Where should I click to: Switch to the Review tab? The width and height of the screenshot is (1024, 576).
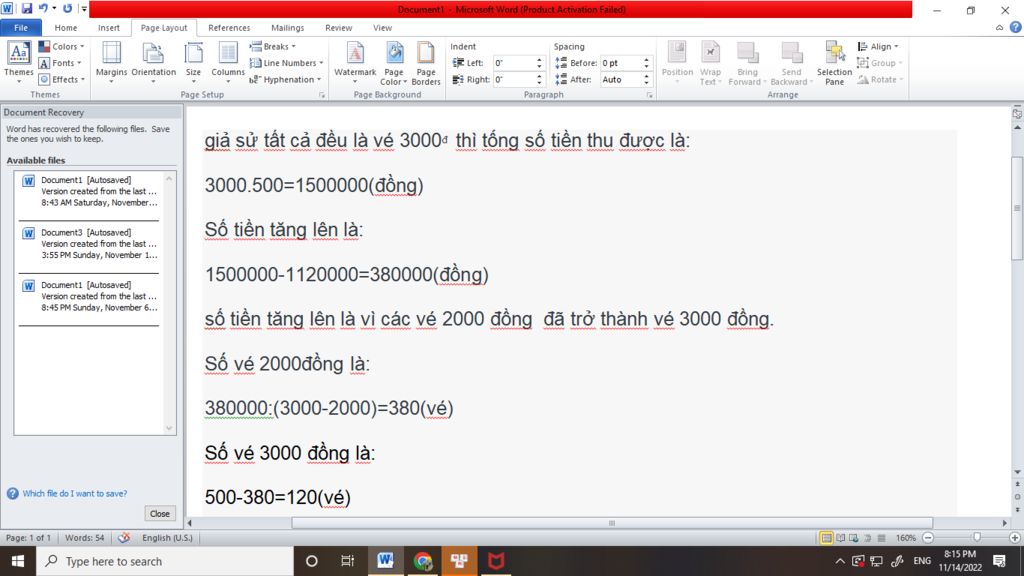(338, 28)
